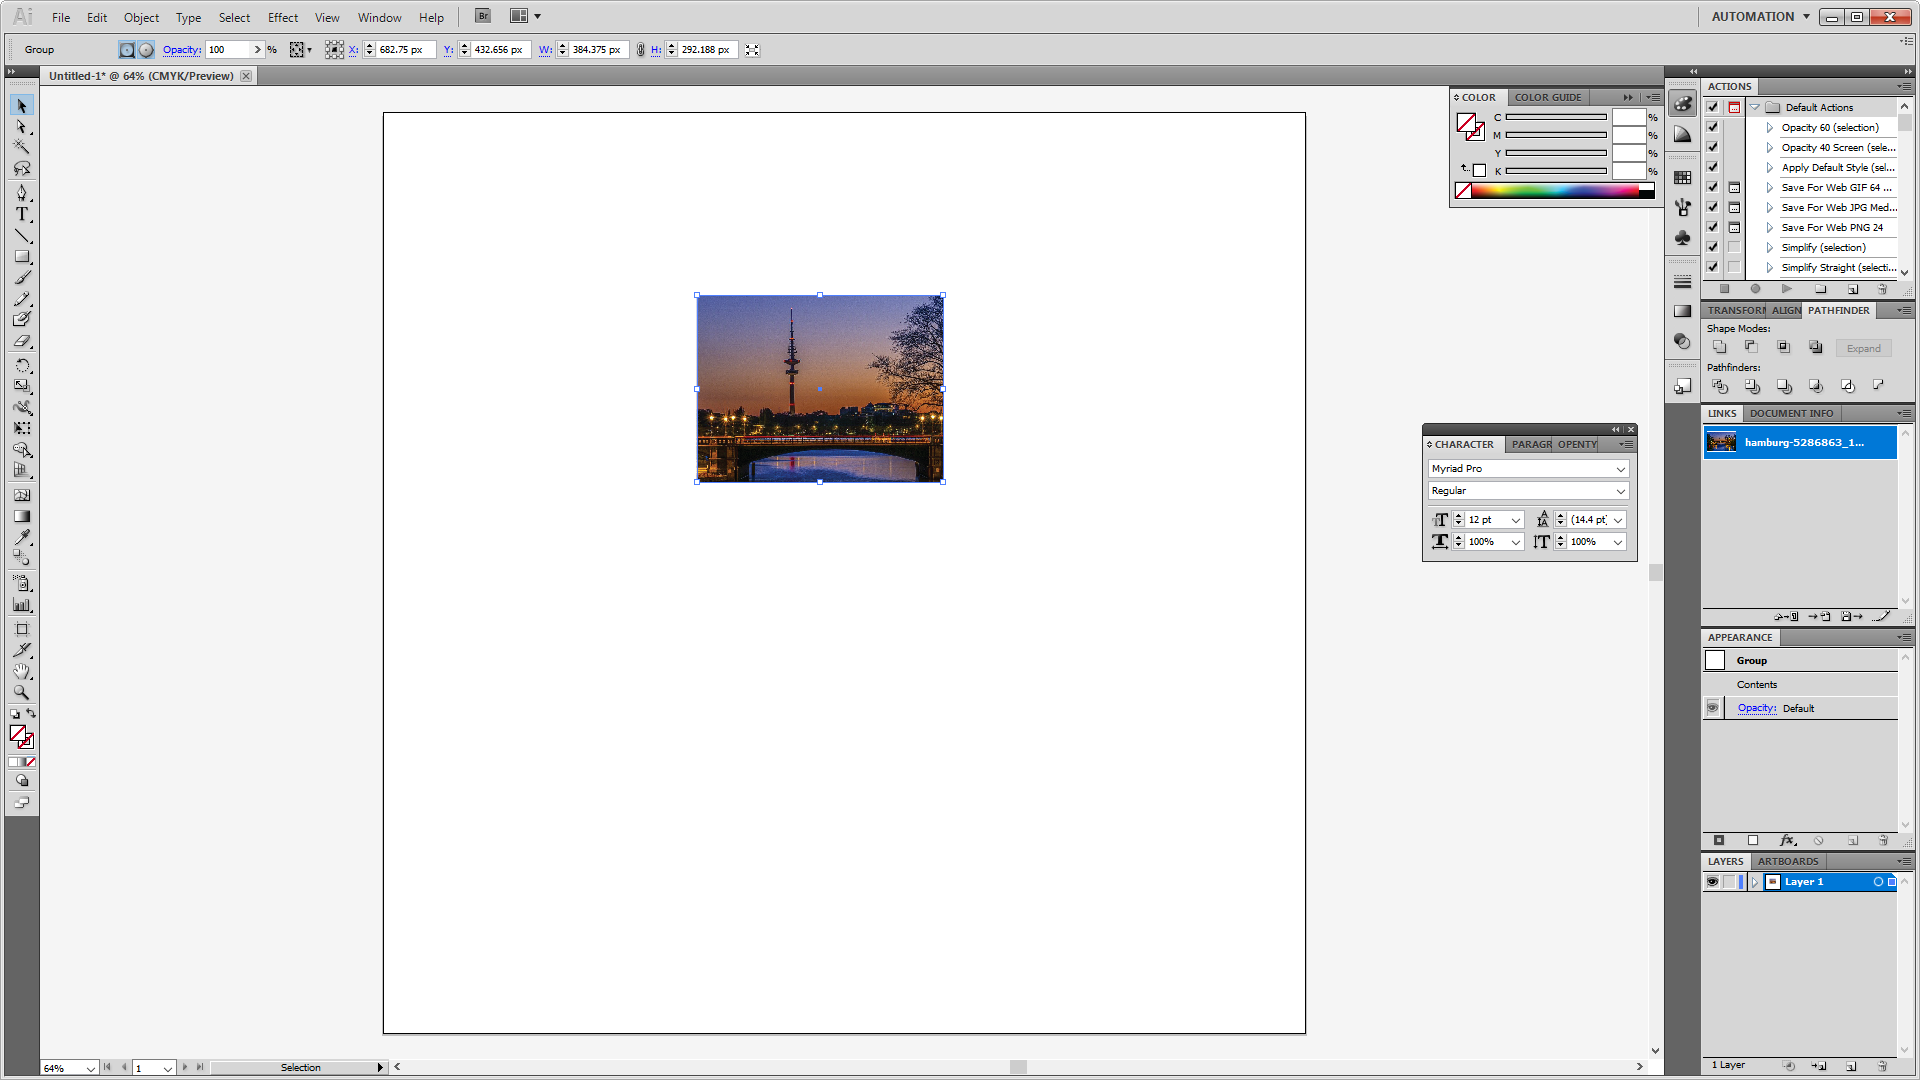Toggle the Opacity 60 (selection) action checkbox

[1713, 127]
